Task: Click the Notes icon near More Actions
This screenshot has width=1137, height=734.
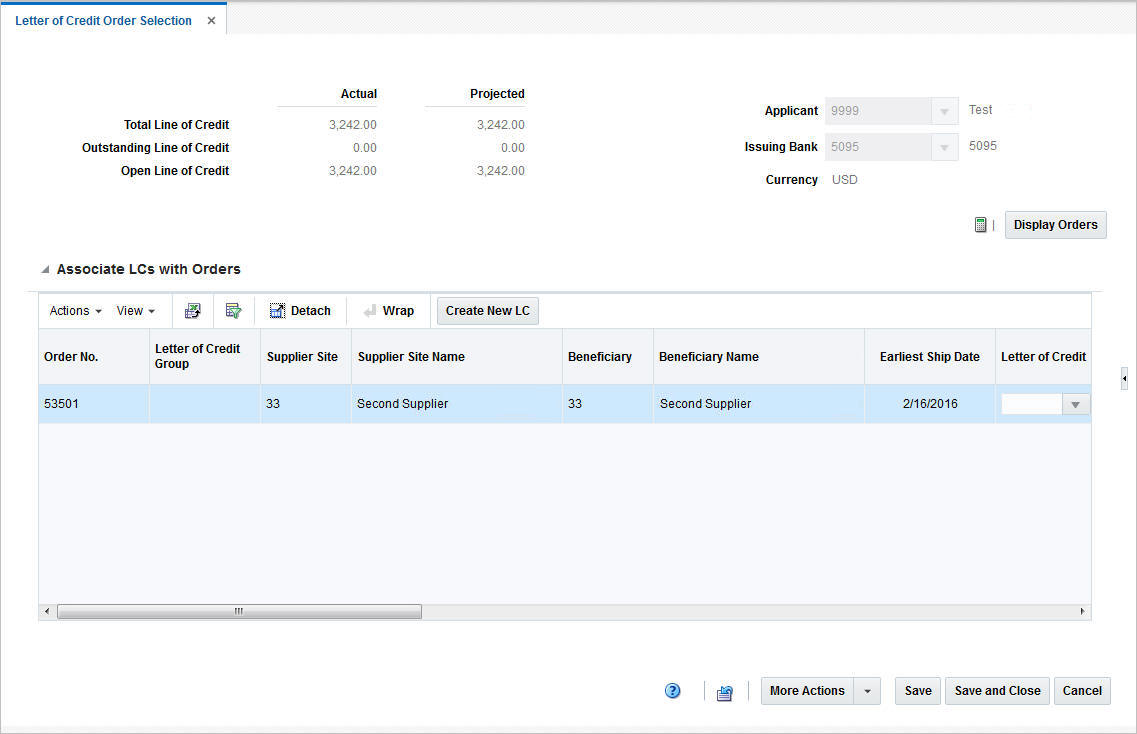Action: (724, 691)
